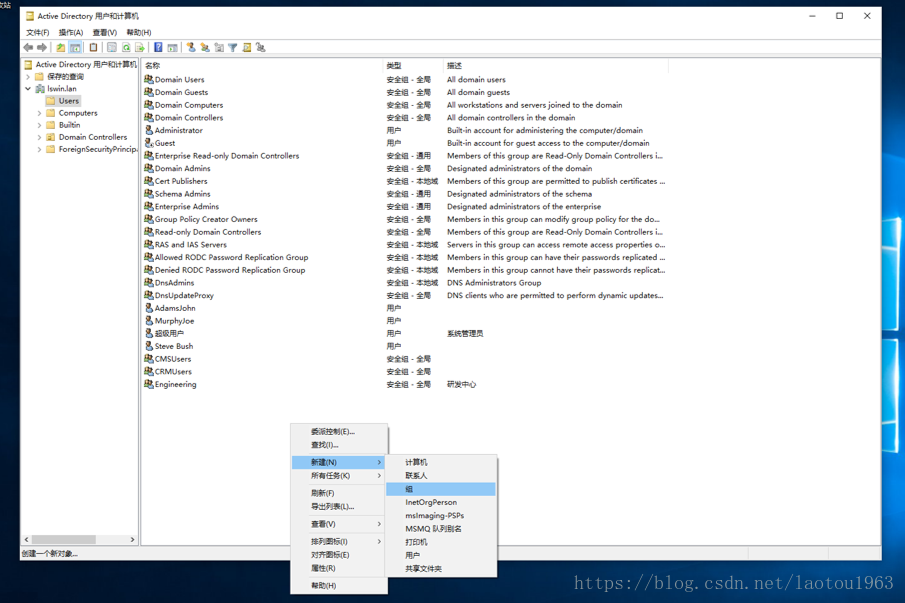The image size is (905, 603).
Task: Click the Back arrow toolbar icon
Action: (28, 47)
